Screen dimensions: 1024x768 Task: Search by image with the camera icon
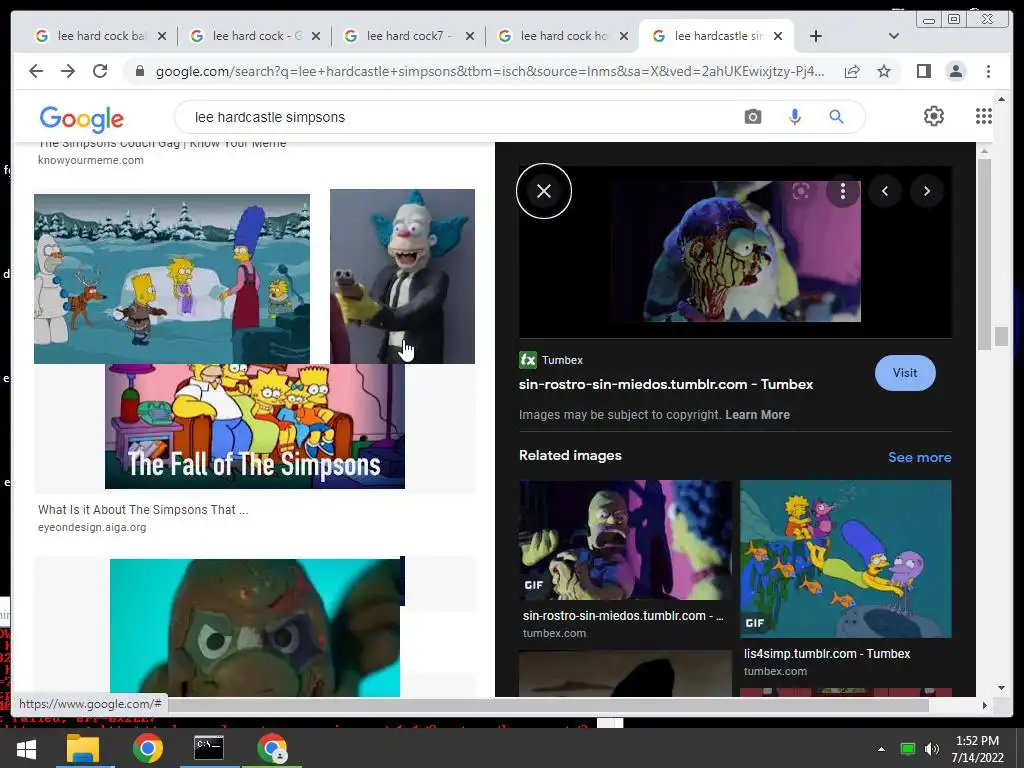pyautogui.click(x=752, y=117)
